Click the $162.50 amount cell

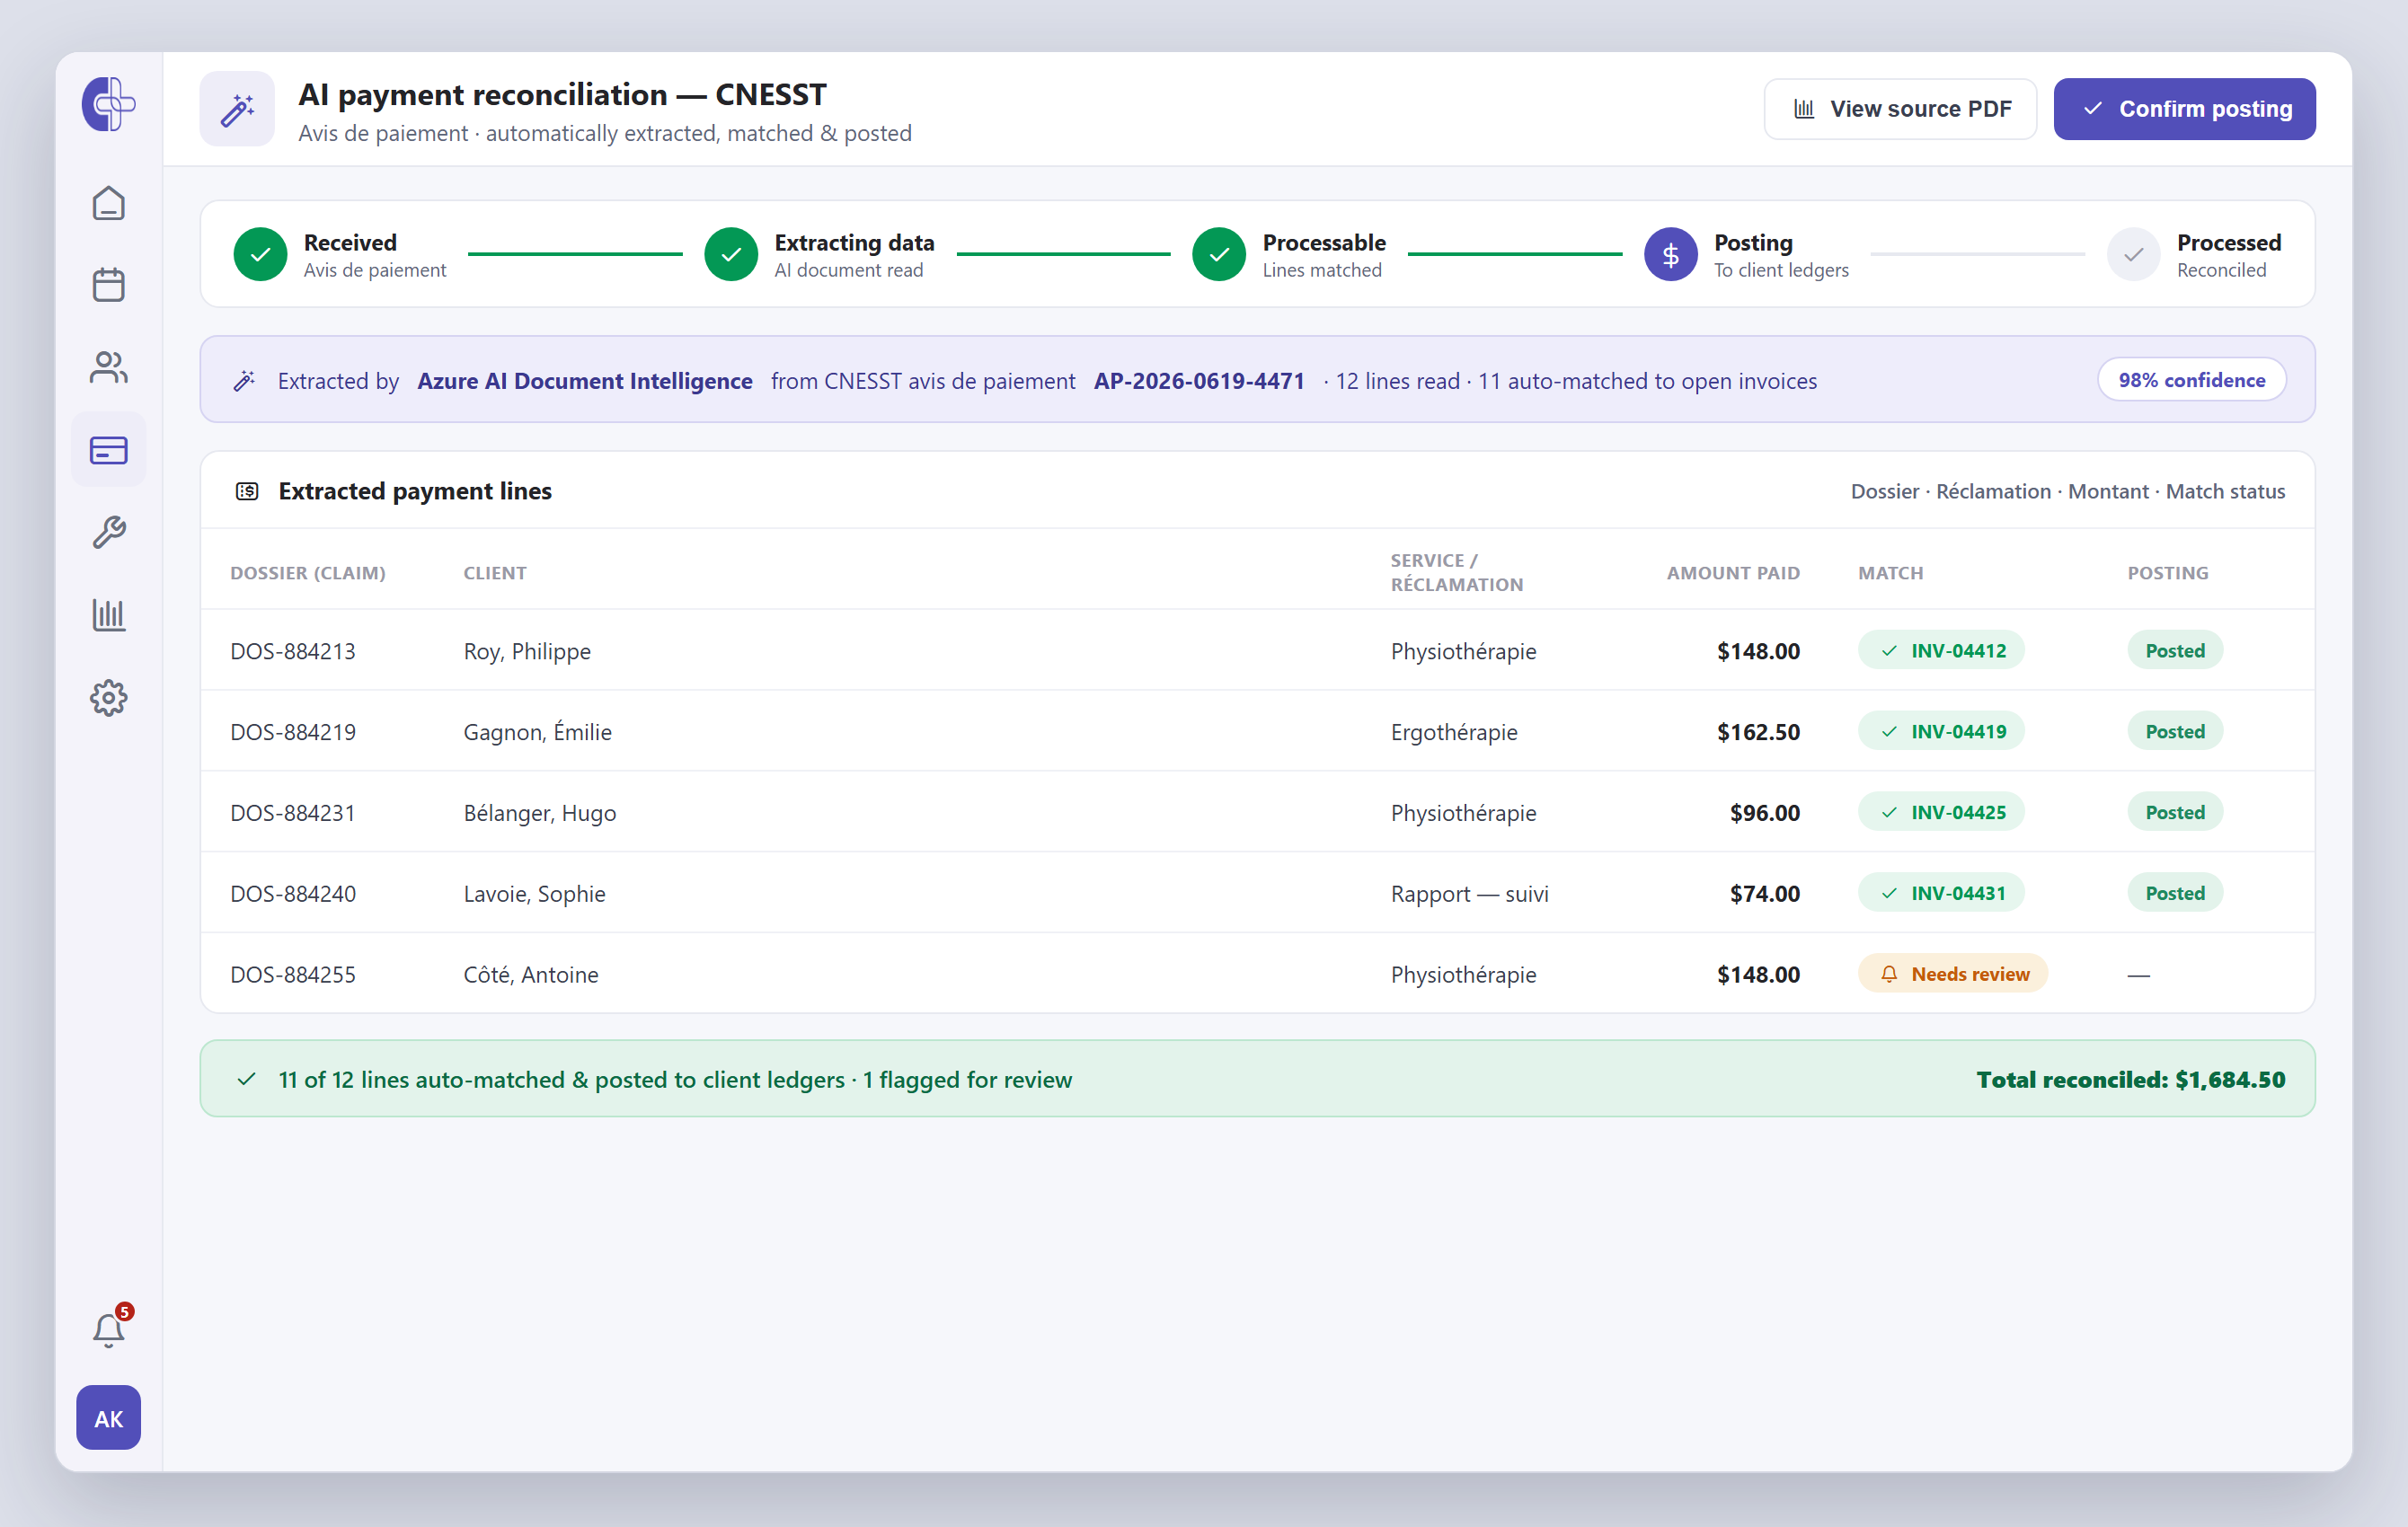[1758, 732]
